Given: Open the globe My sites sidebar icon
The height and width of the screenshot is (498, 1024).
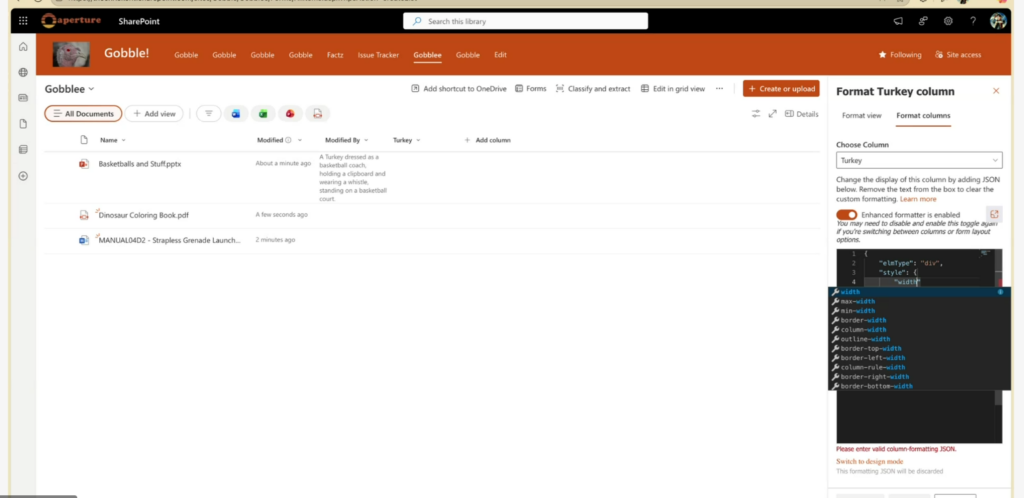Looking at the screenshot, I should pyautogui.click(x=24, y=72).
